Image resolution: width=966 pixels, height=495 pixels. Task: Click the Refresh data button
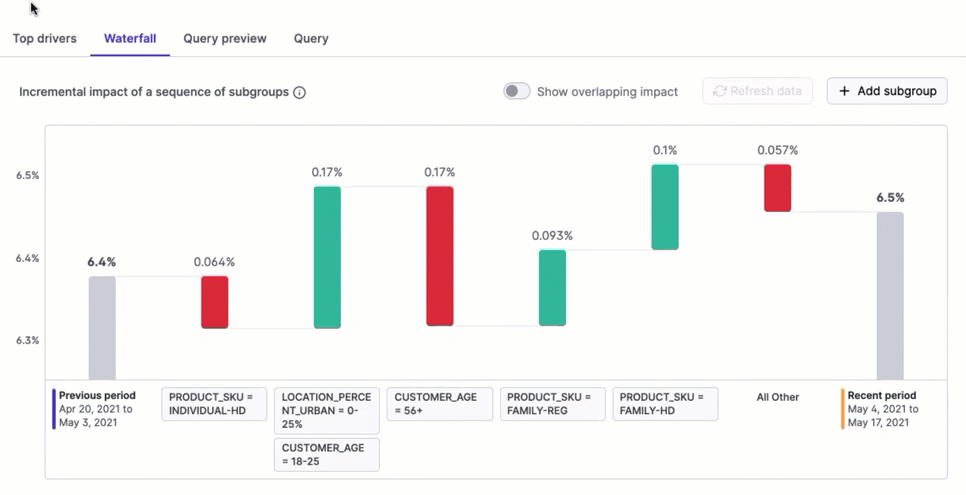point(757,91)
